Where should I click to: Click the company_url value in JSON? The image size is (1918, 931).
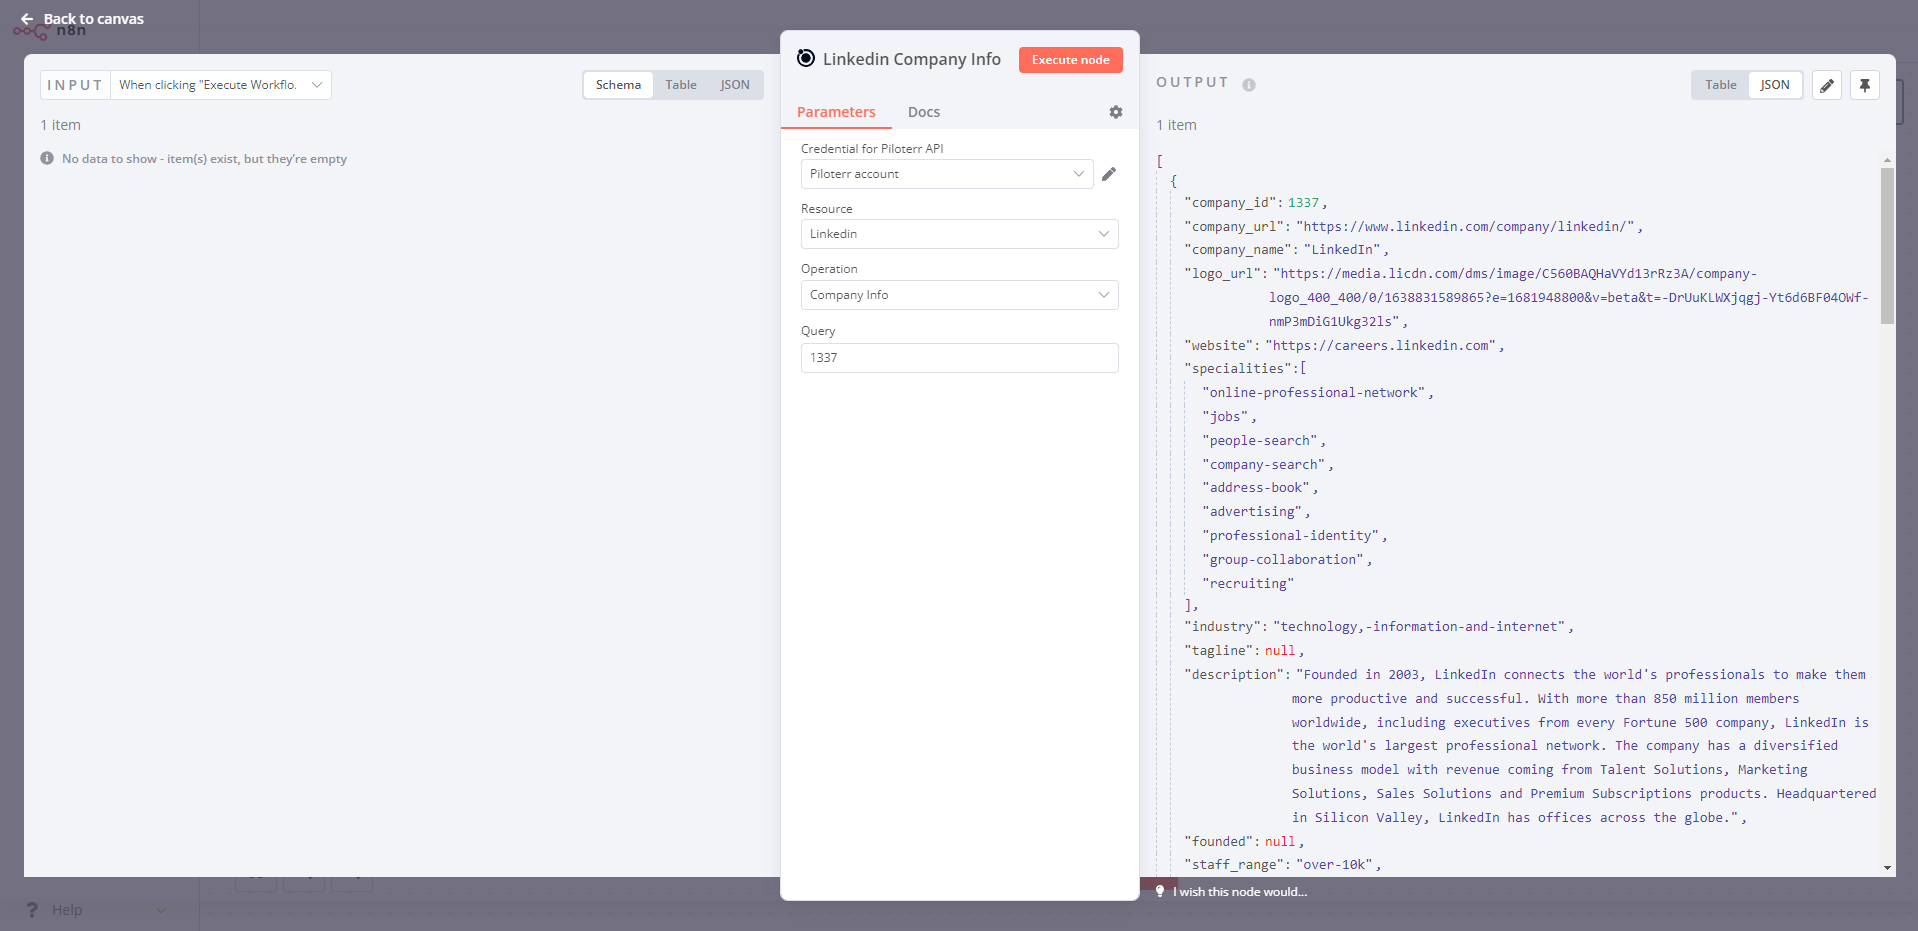[1466, 227]
